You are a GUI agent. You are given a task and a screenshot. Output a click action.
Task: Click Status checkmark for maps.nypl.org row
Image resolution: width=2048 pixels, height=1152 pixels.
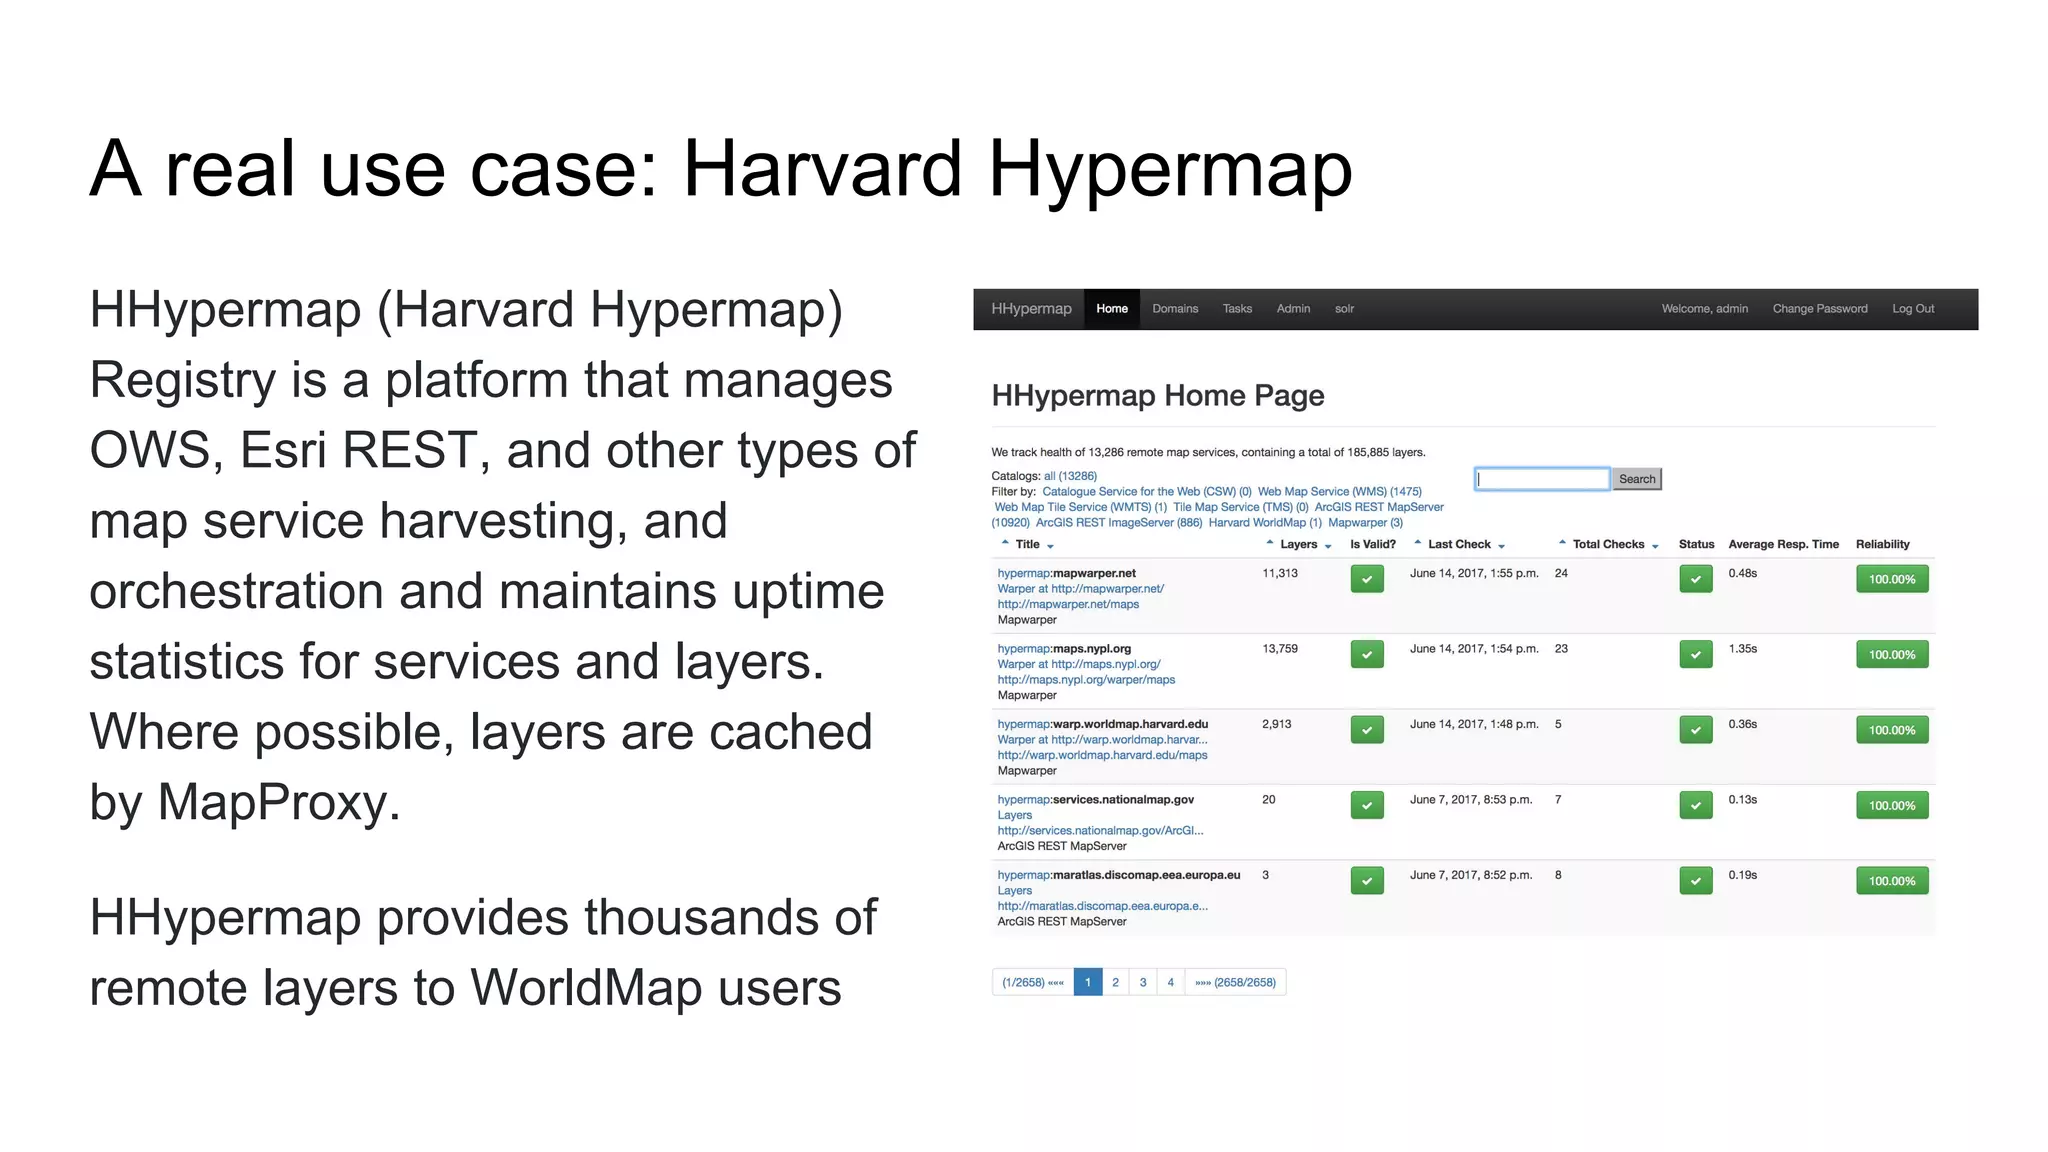pyautogui.click(x=1696, y=655)
